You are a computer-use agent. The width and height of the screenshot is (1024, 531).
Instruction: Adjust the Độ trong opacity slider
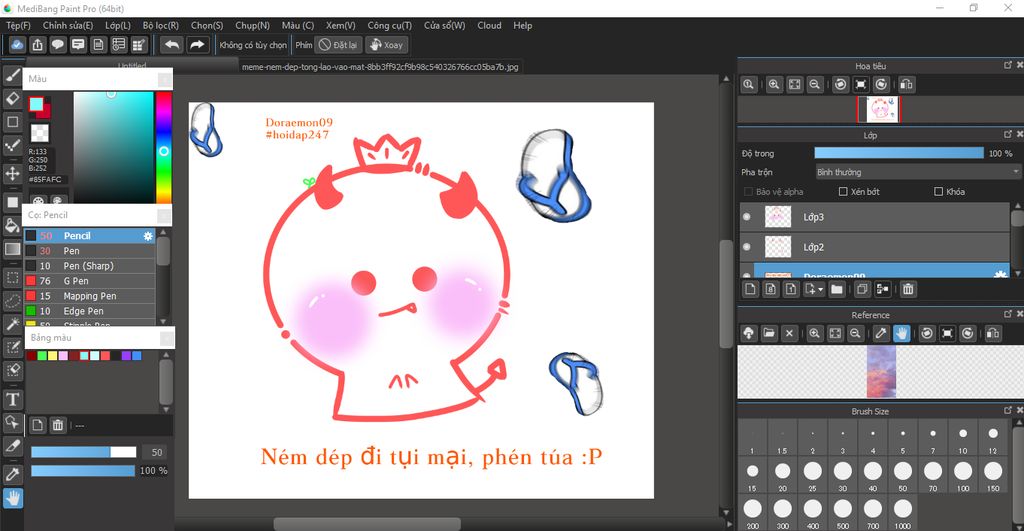[x=899, y=153]
